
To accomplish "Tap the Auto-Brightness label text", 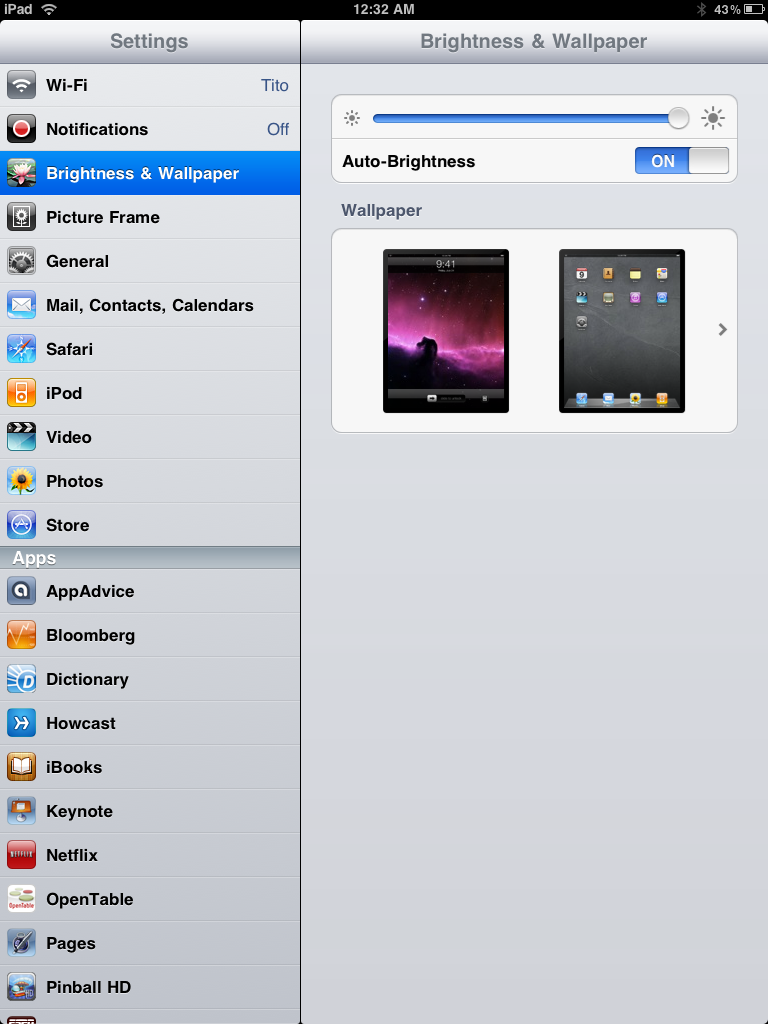I will pos(409,161).
